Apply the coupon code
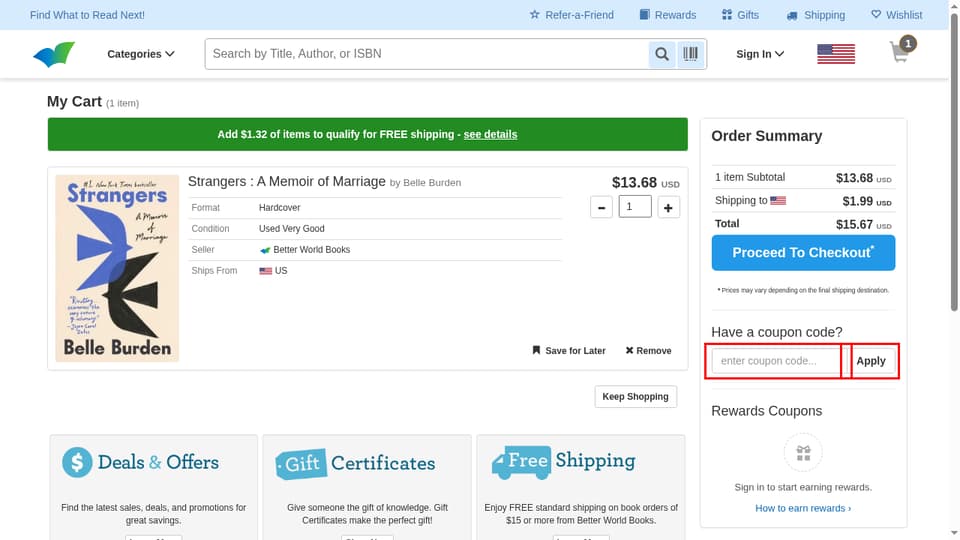Image resolution: width=960 pixels, height=540 pixels. pos(871,361)
